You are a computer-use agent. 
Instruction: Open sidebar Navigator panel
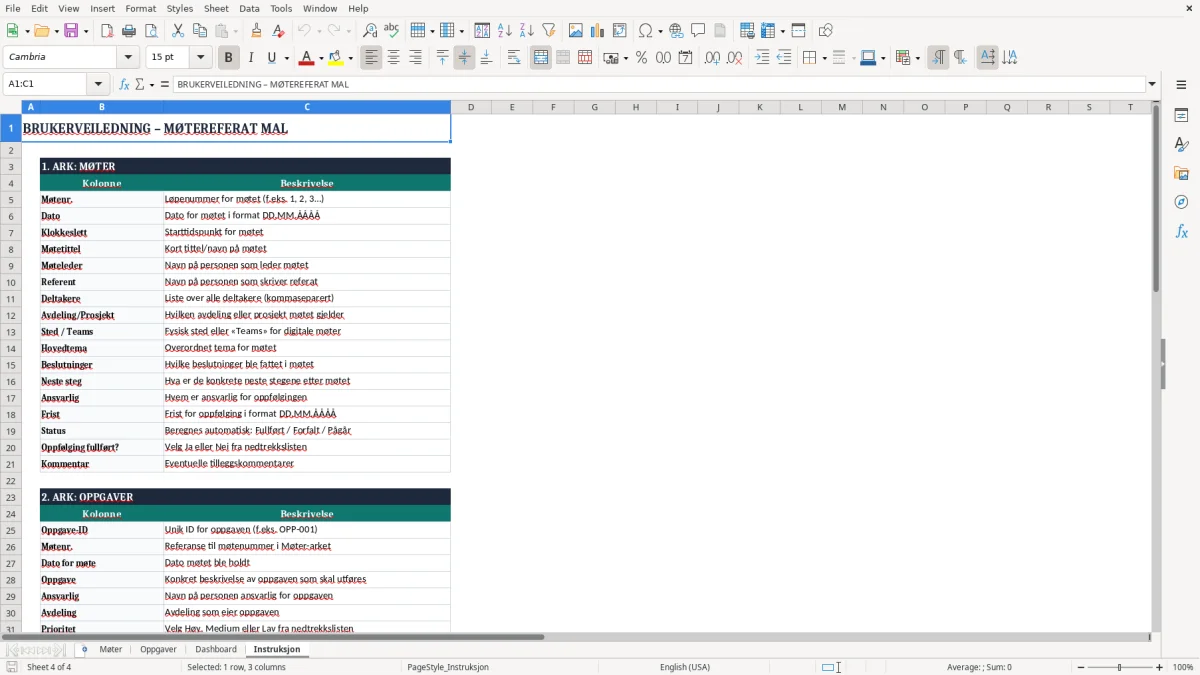[1181, 203]
